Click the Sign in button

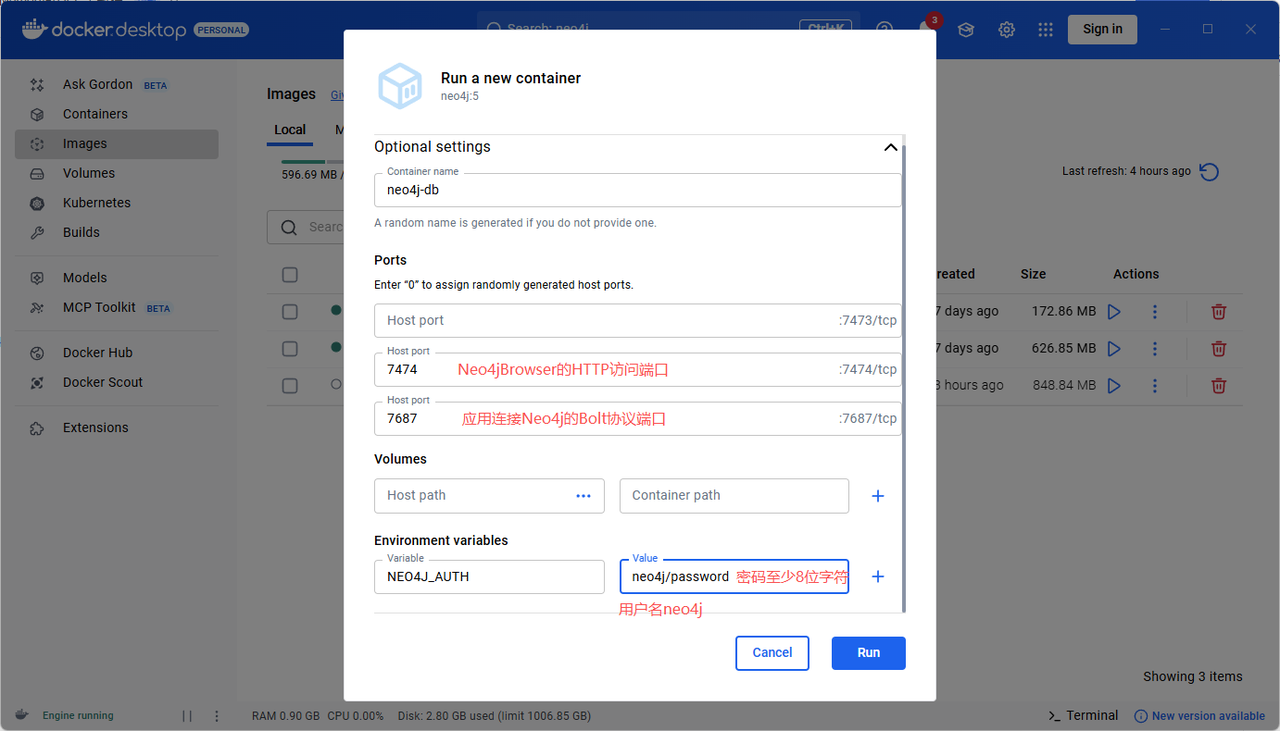[x=1103, y=29]
